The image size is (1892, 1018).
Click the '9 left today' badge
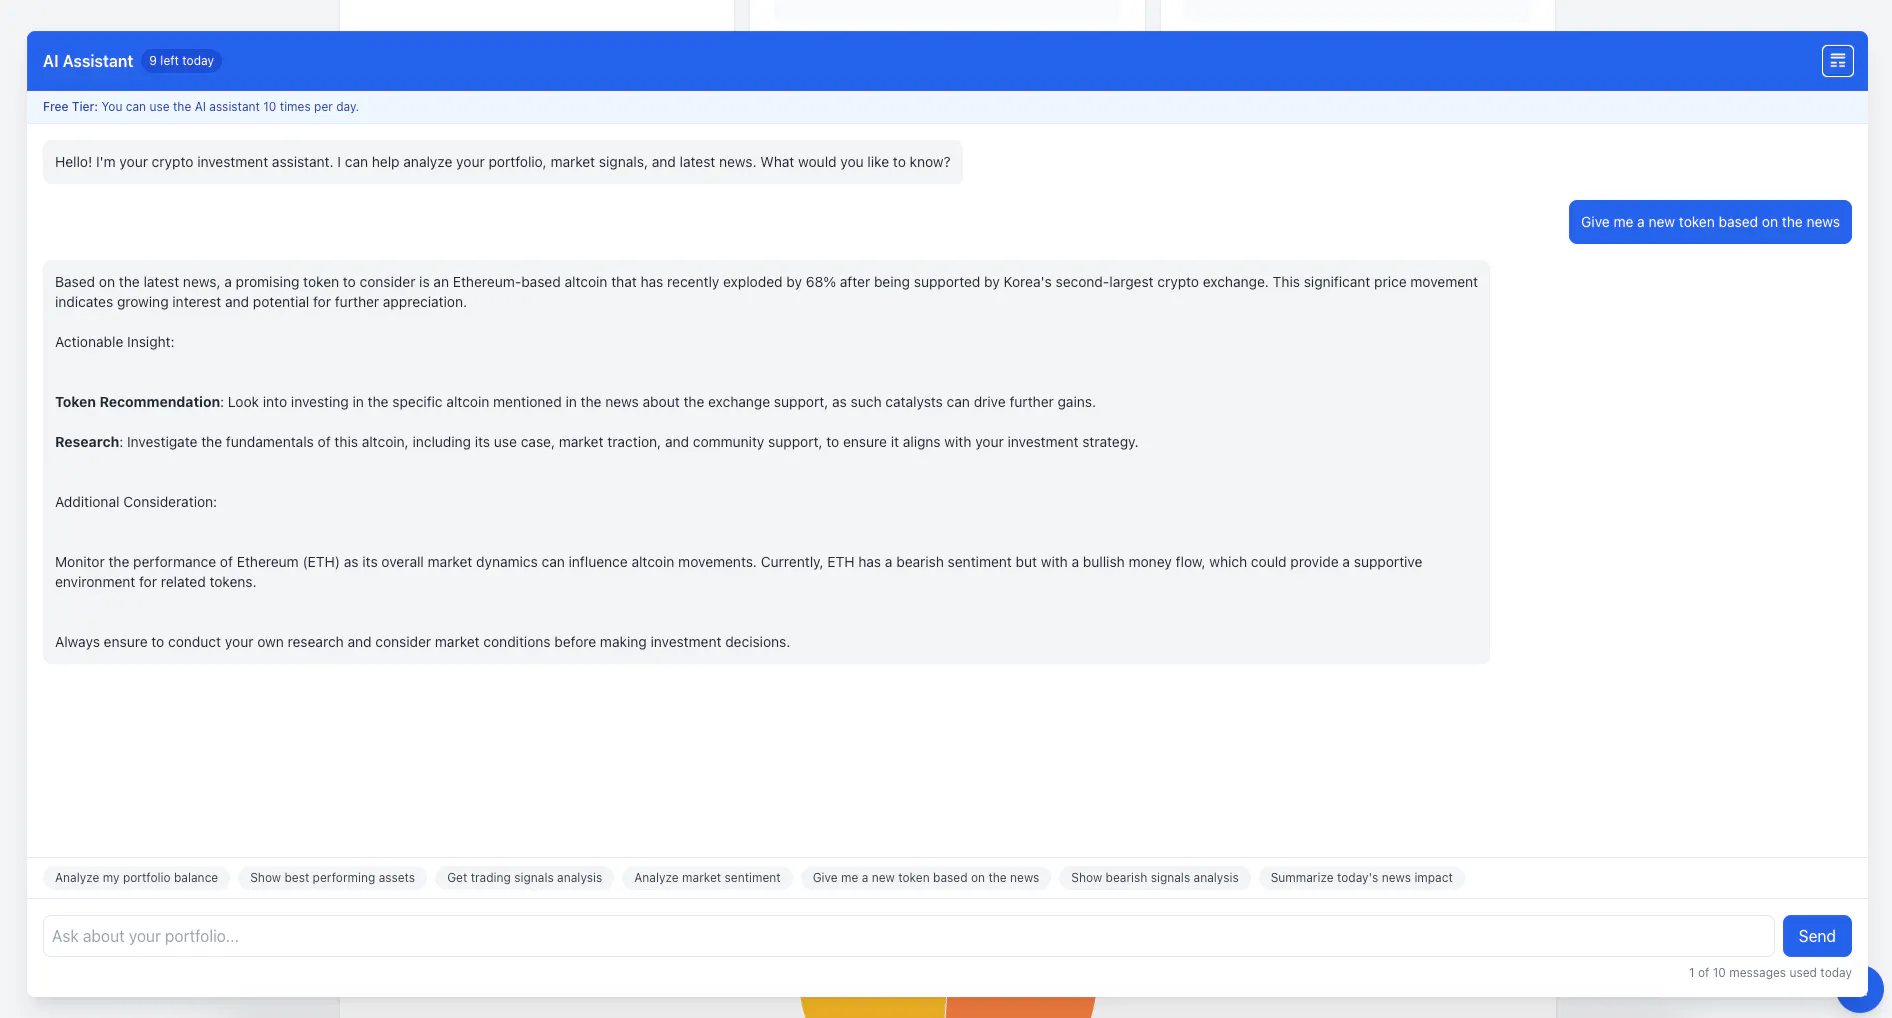[181, 61]
